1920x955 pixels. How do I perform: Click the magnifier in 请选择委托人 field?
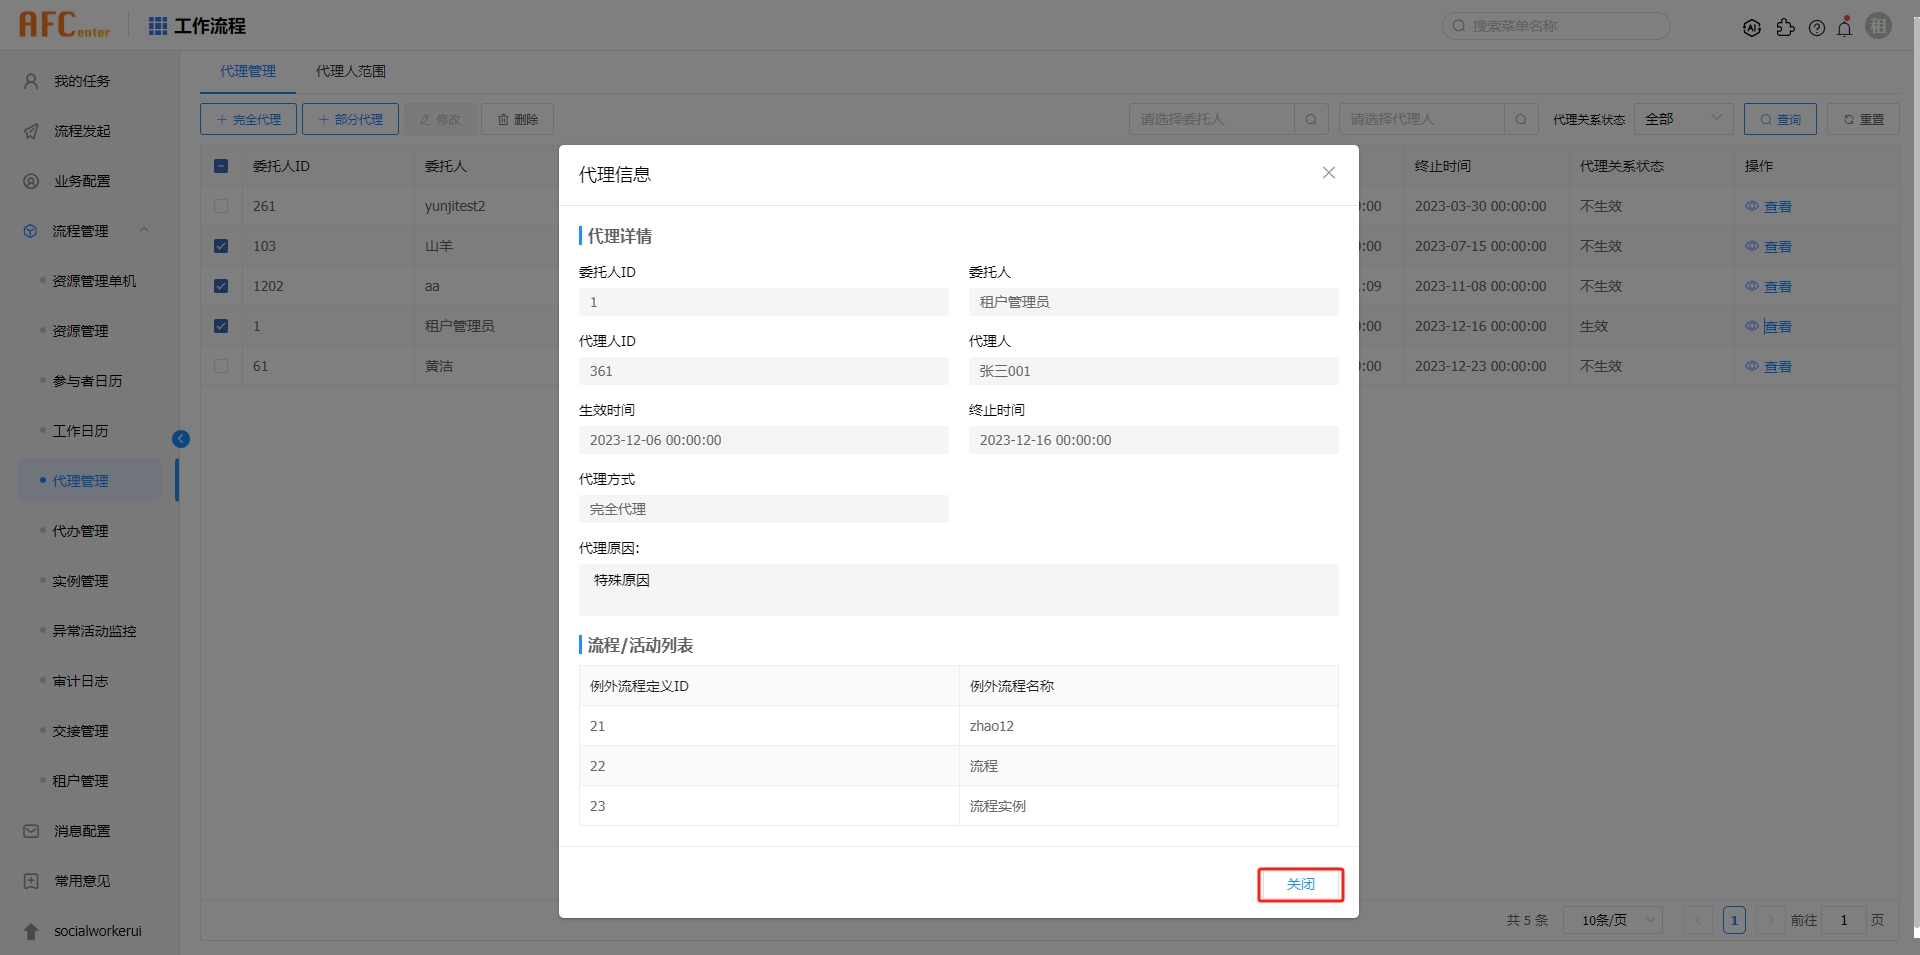1311,119
